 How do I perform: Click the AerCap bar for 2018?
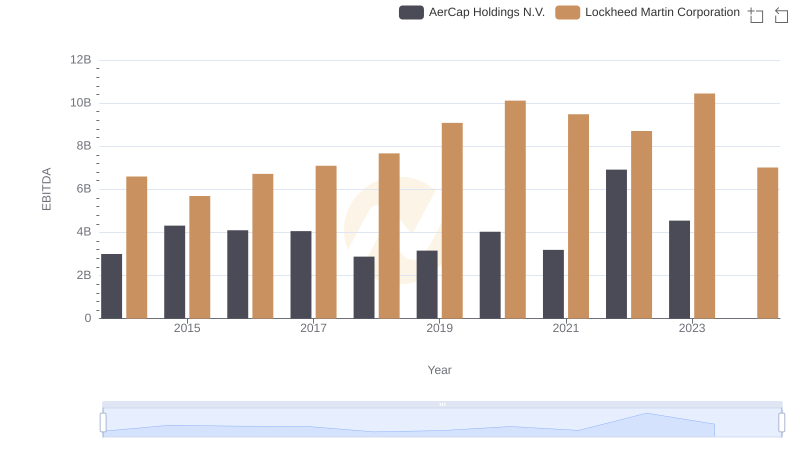point(364,288)
